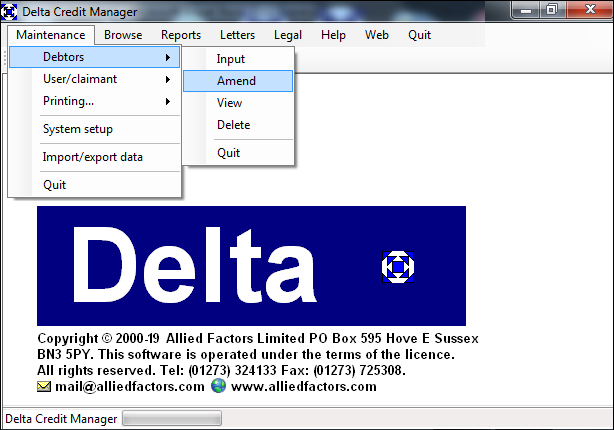Click the Tel: (01273) 324133 text line
Viewport: 614px width, 430px height.
pos(221,370)
